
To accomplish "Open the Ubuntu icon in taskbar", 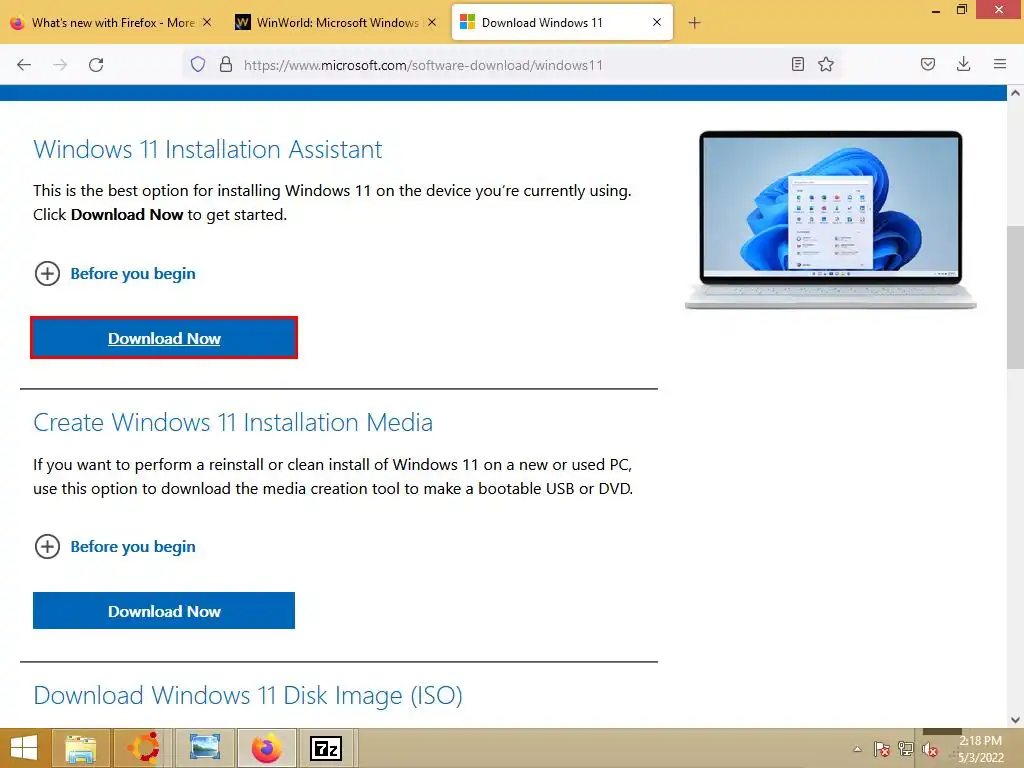I will tap(142, 748).
